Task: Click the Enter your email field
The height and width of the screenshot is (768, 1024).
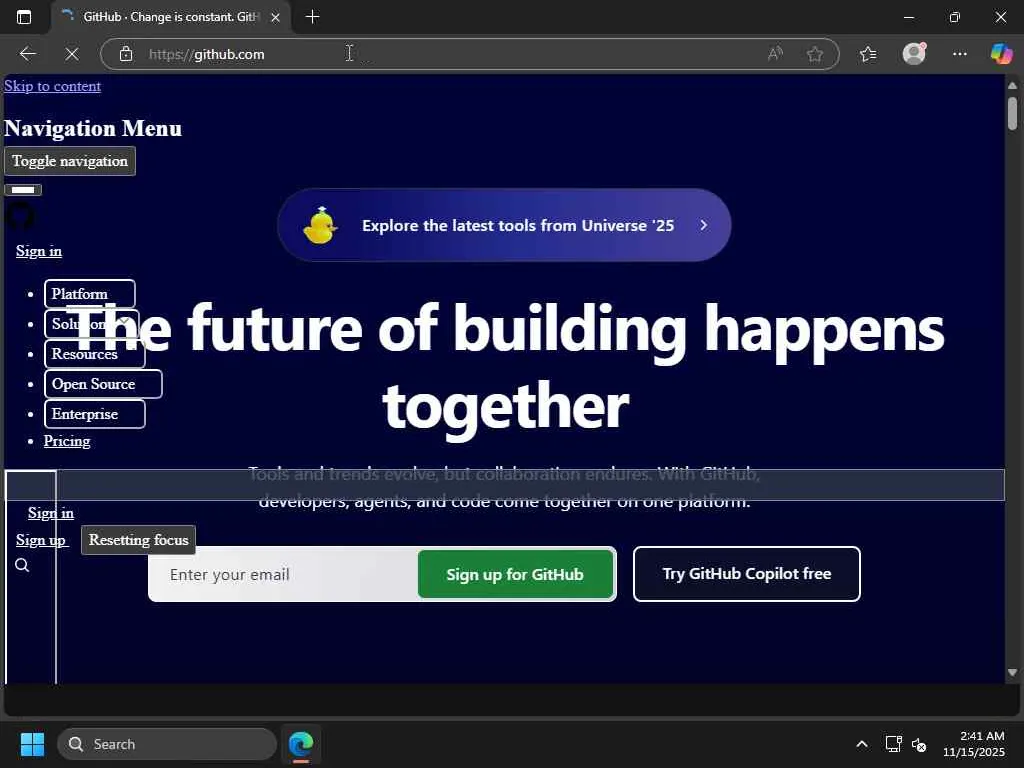Action: [283, 574]
